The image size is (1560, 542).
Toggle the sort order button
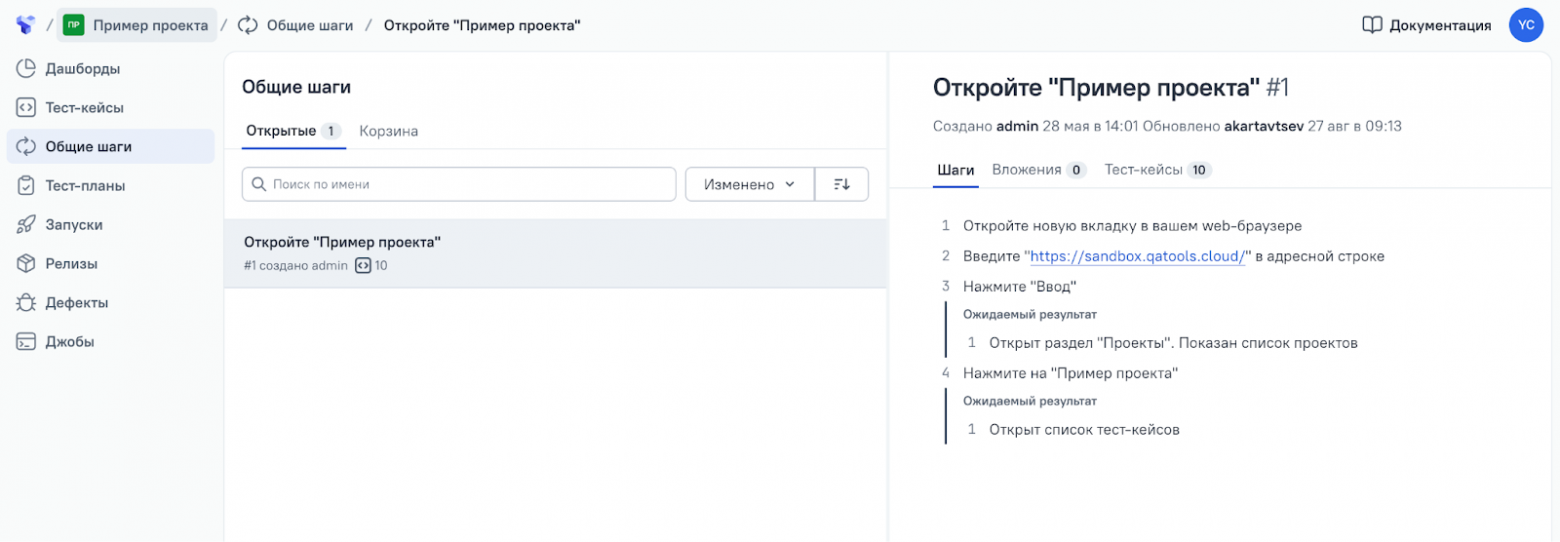(x=841, y=185)
